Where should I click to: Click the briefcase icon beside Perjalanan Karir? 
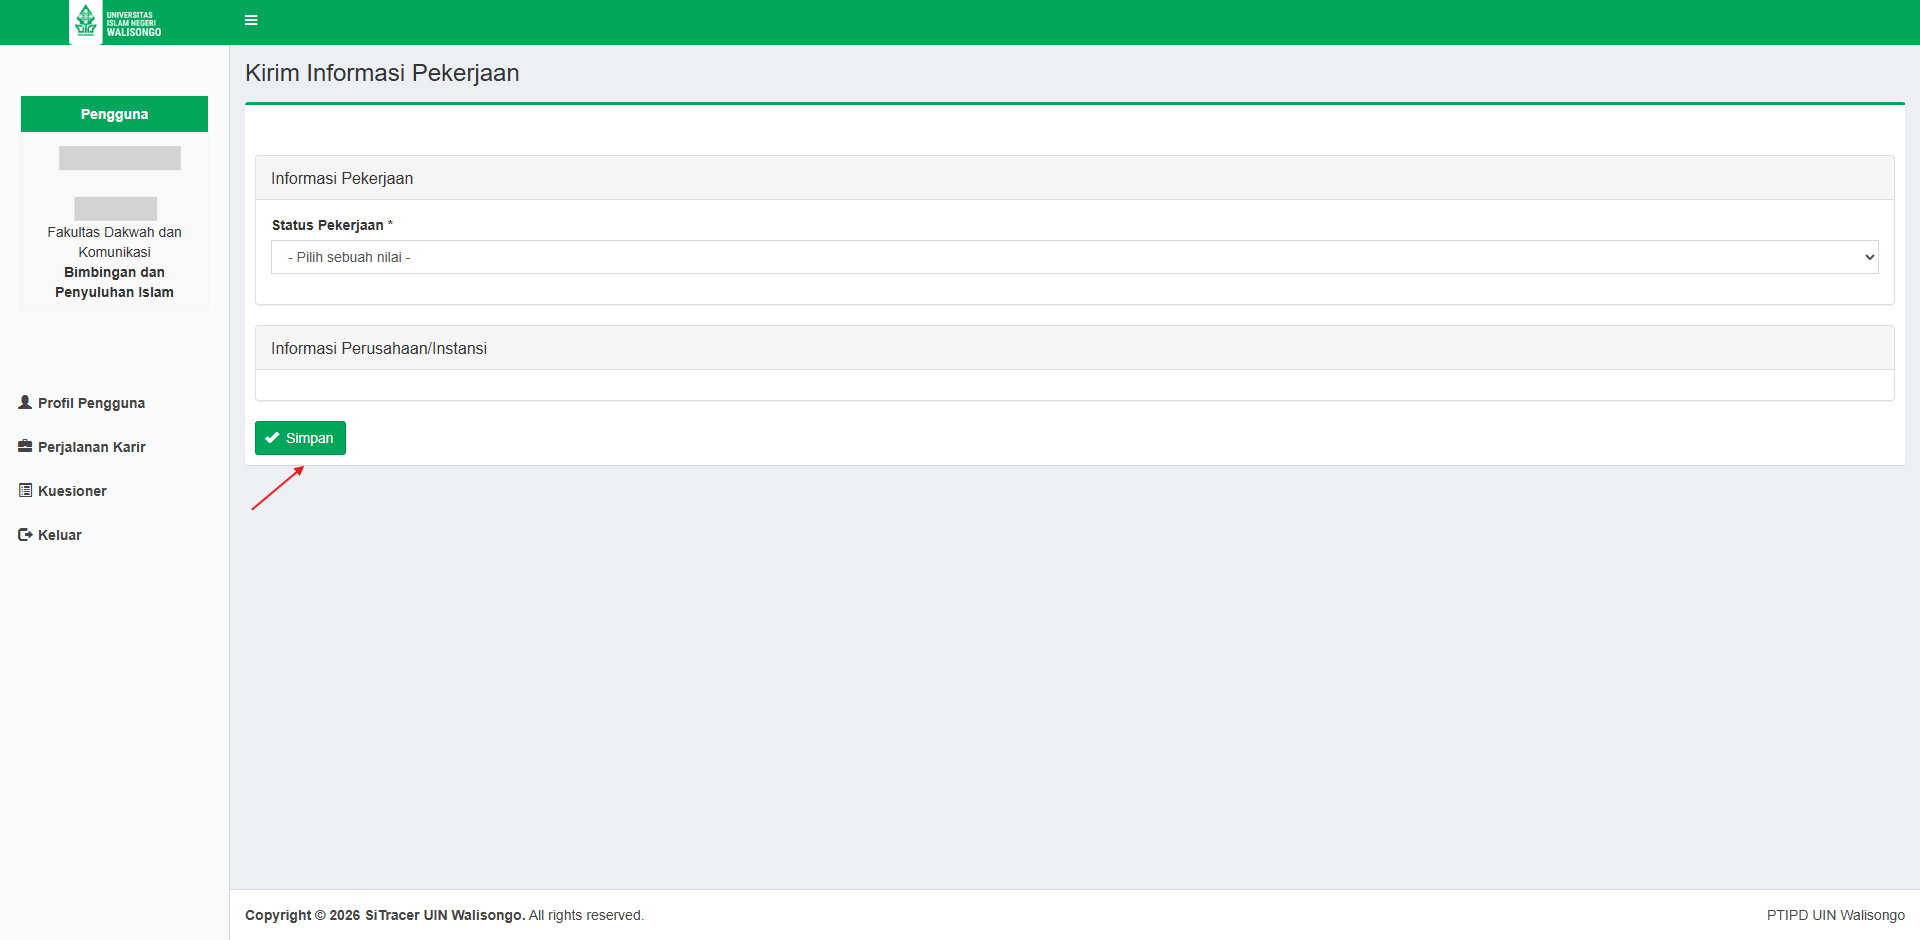coord(25,446)
